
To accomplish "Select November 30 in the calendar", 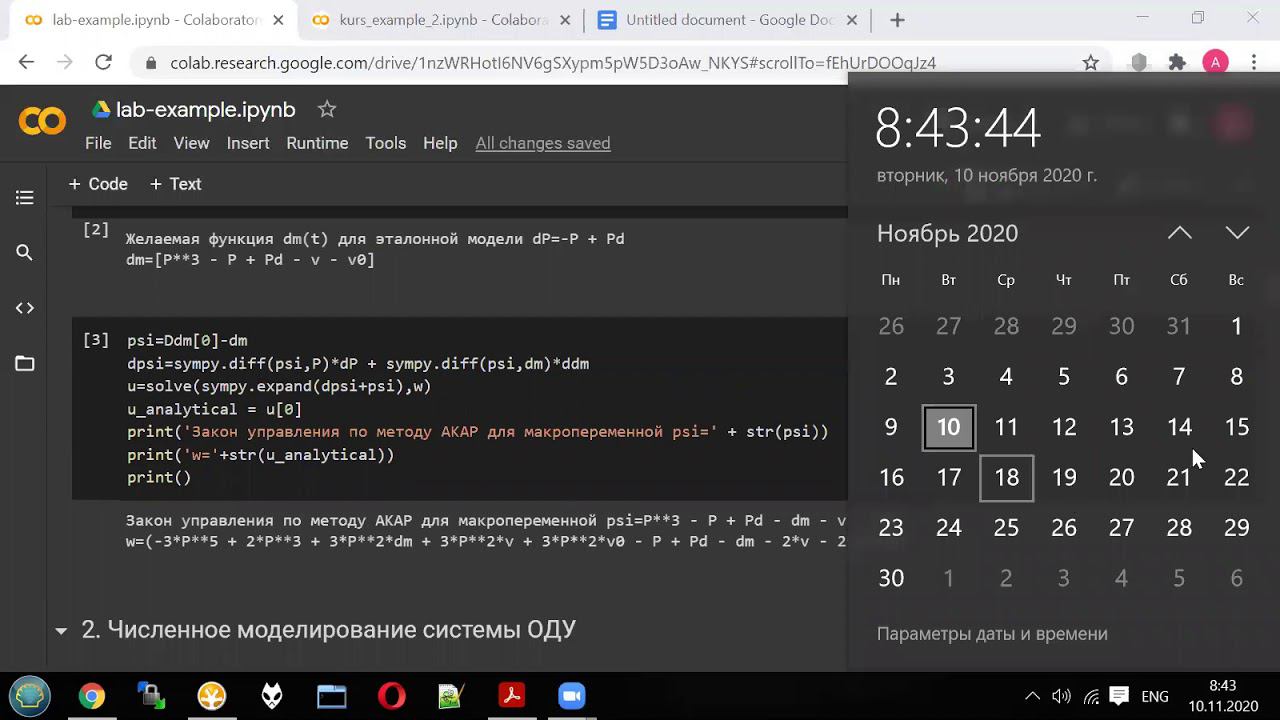I will [891, 578].
